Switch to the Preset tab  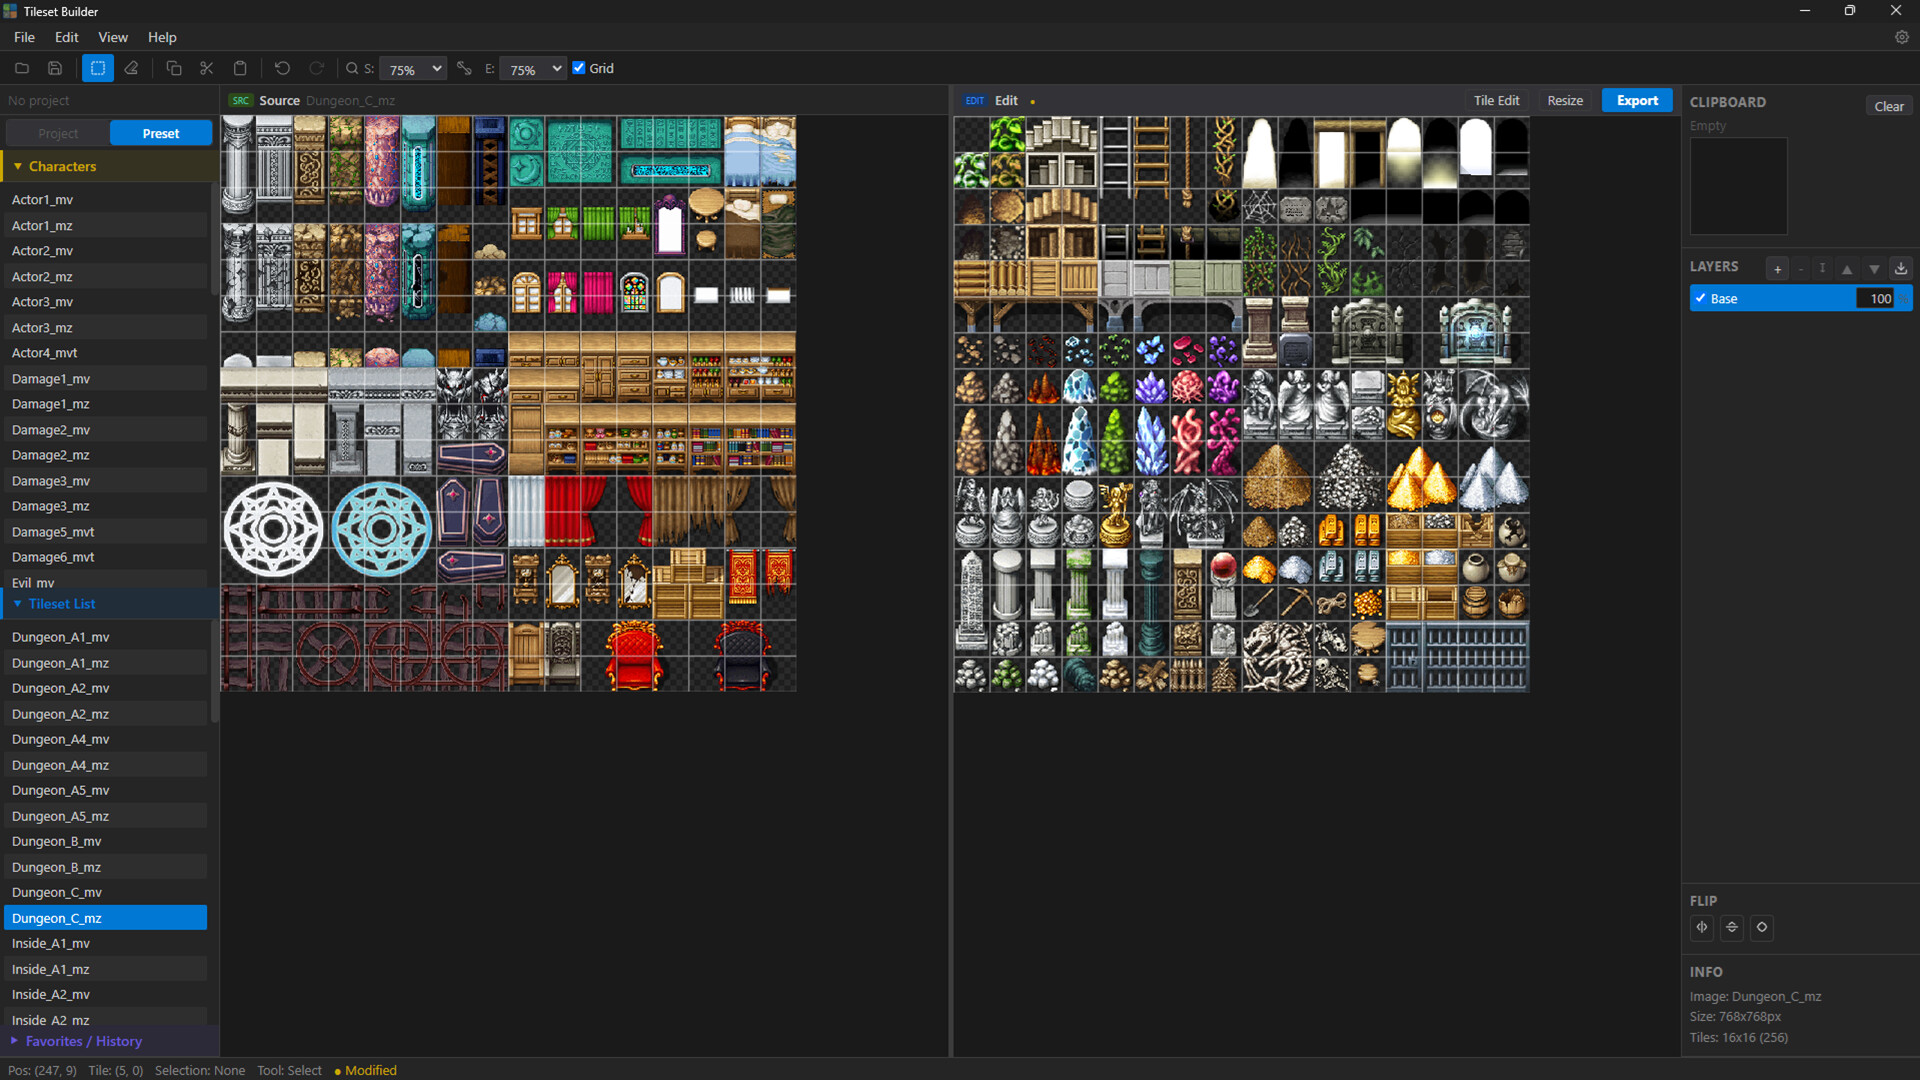[x=161, y=133]
